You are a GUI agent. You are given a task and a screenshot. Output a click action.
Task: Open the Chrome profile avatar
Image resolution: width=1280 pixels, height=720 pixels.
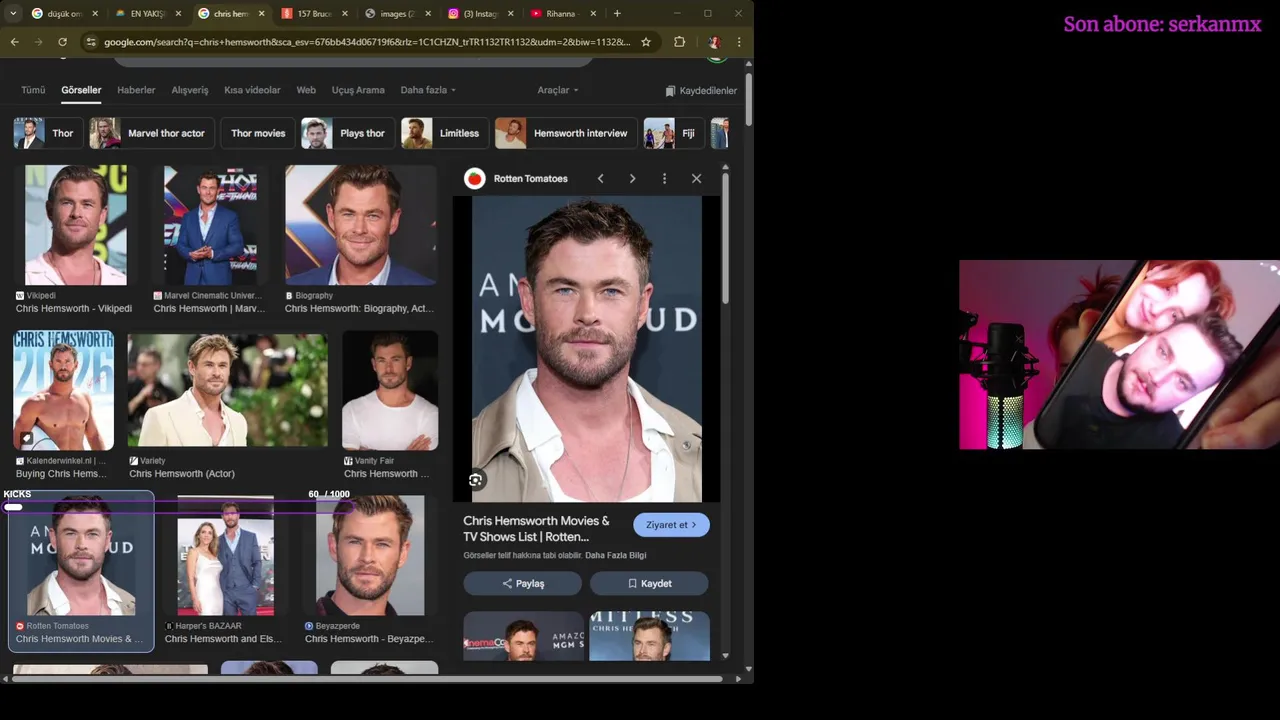click(714, 42)
